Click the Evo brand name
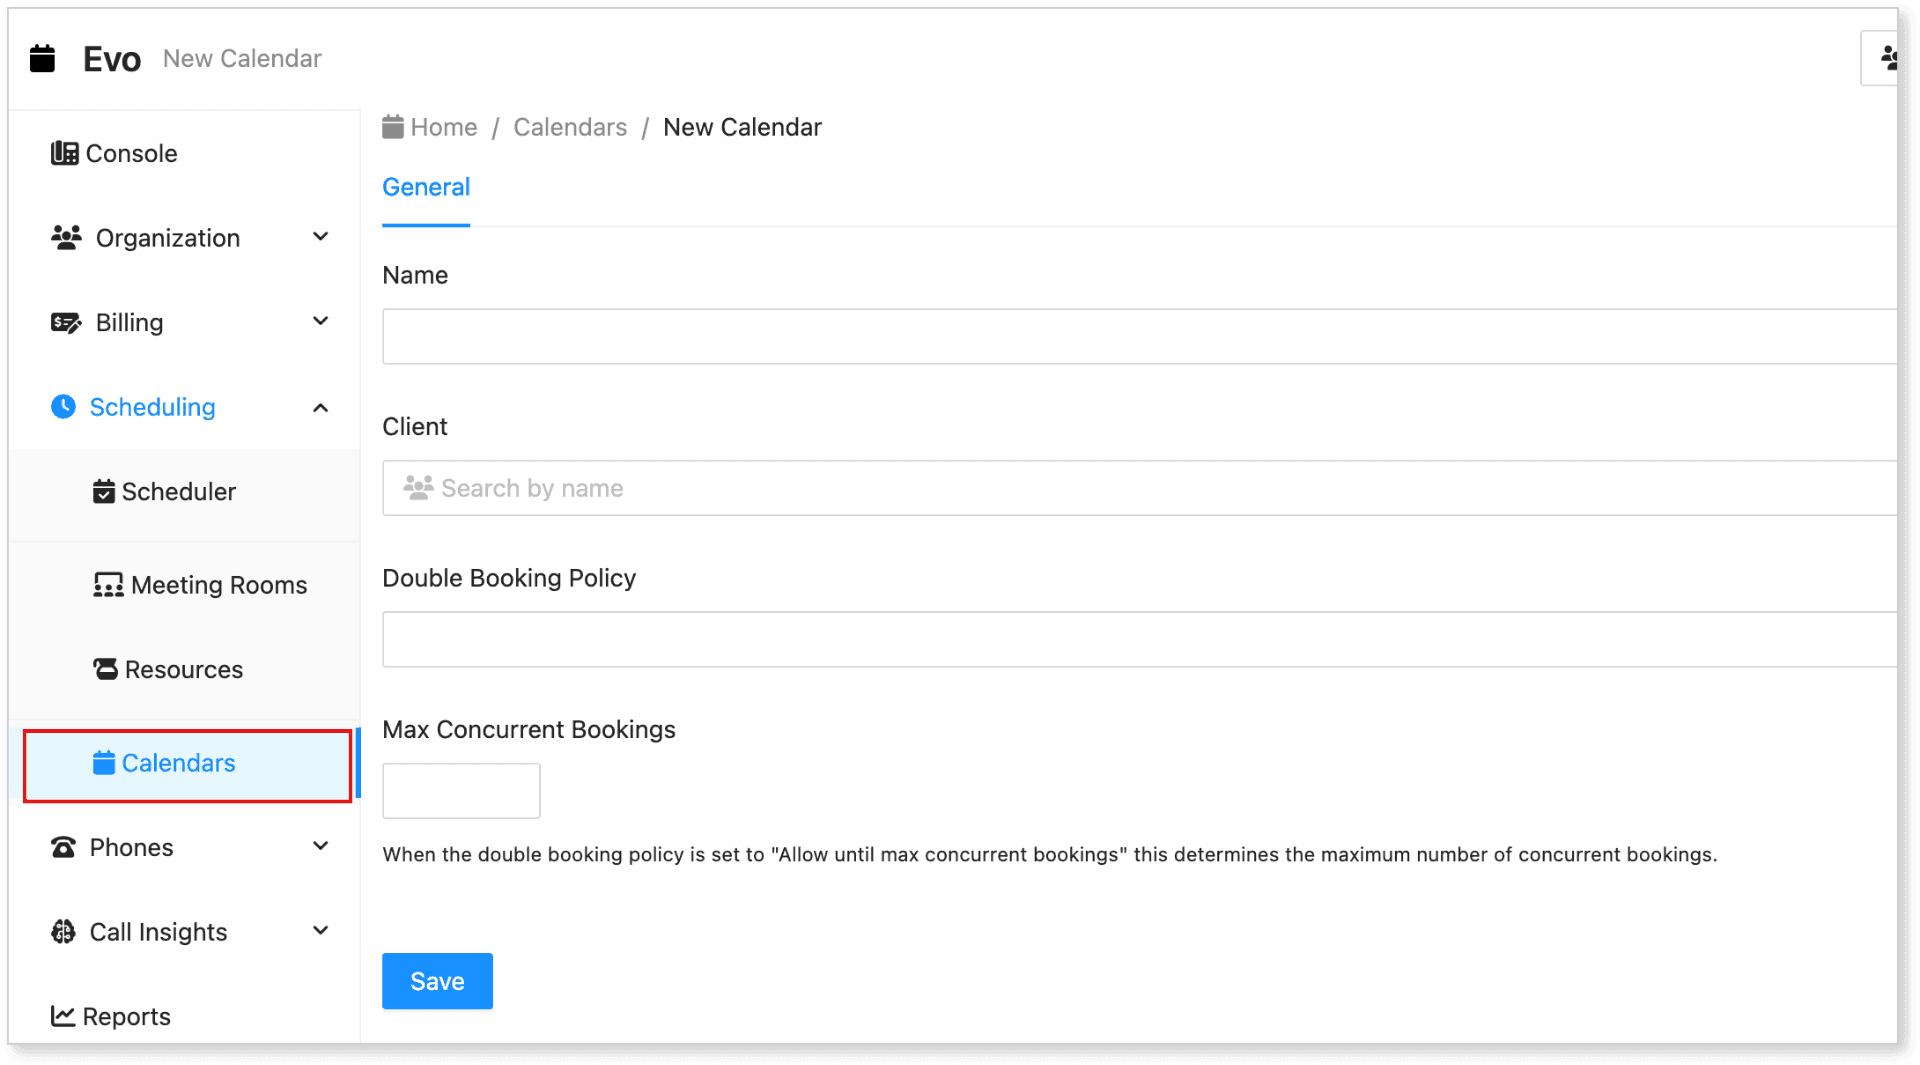1920x1065 pixels. point(112,59)
